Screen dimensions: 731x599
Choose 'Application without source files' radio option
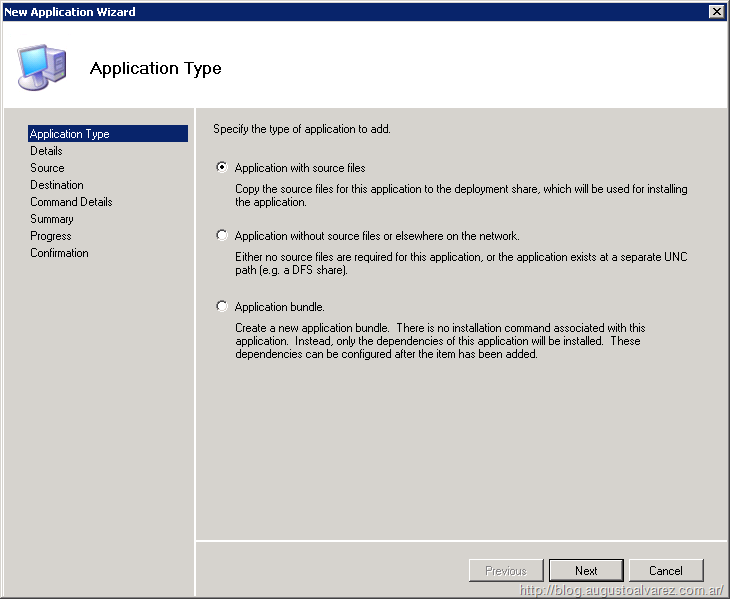click(222, 236)
